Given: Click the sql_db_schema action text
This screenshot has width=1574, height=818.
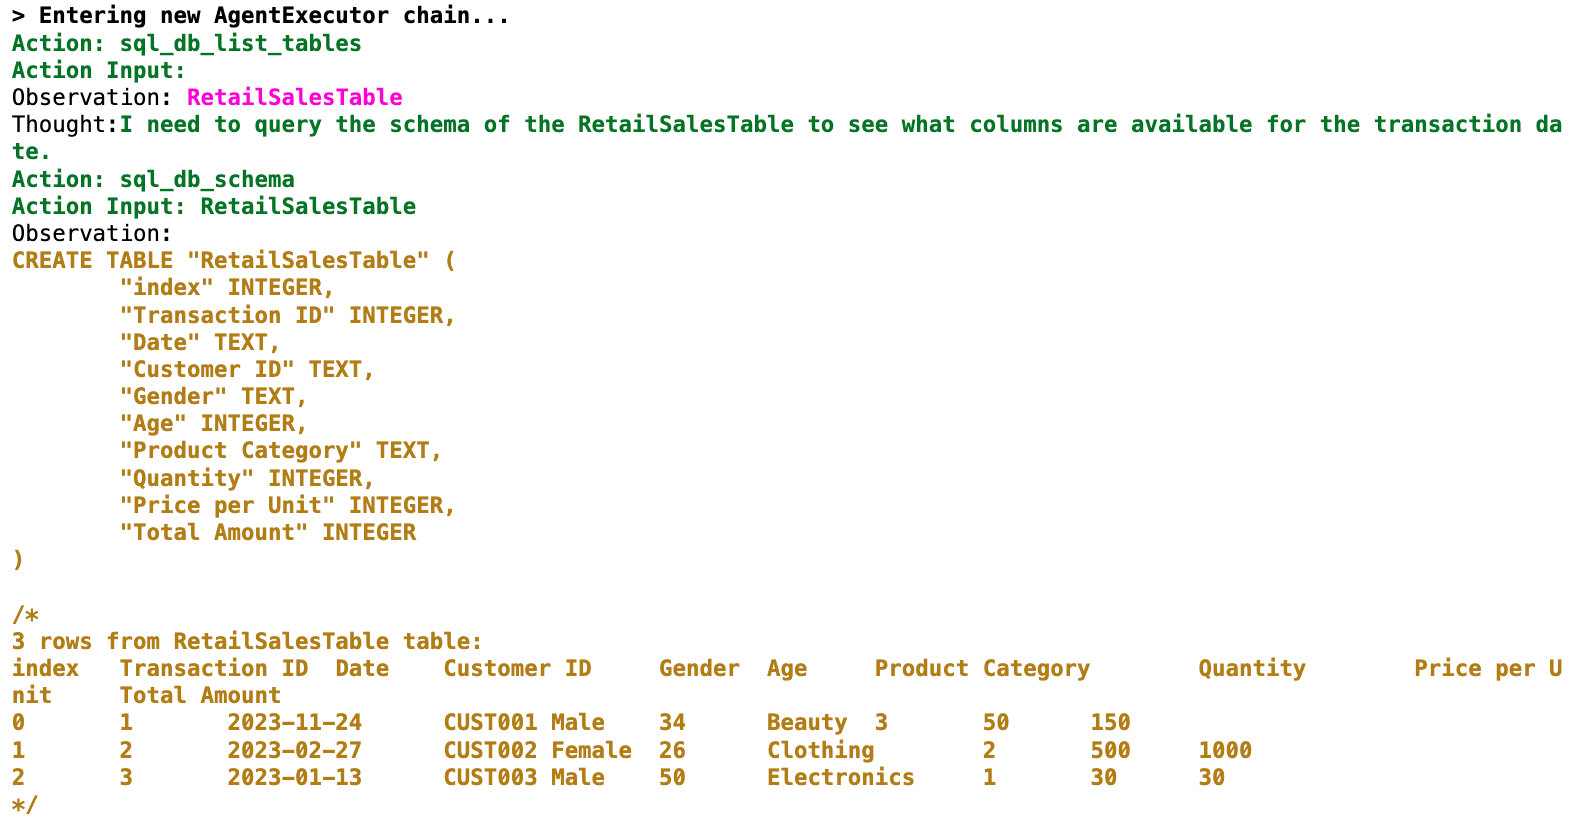Looking at the screenshot, I should pos(207,179).
